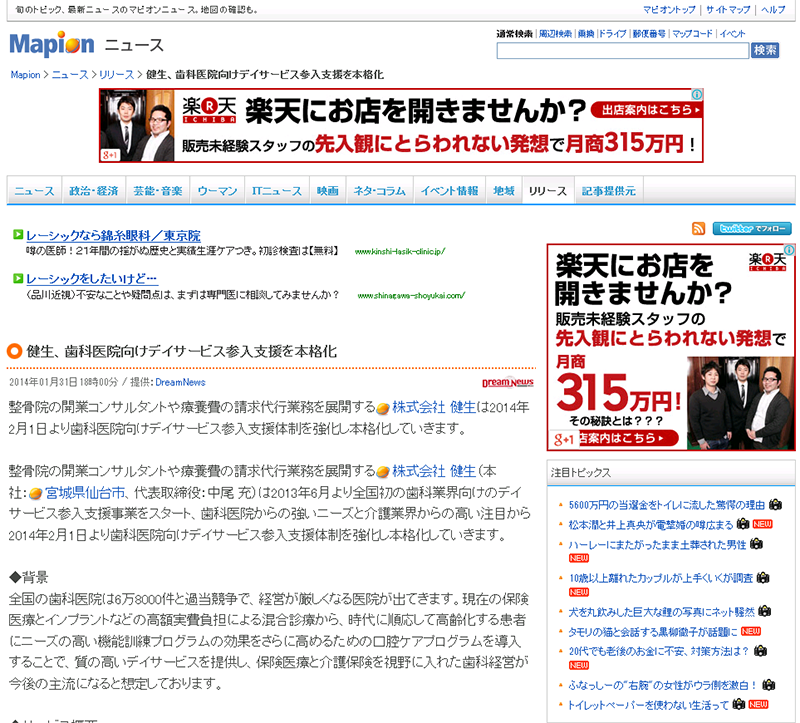Screen dimensions: 800x723
Task: Click the Twitterでフォロー button
Action: [x=752, y=229]
